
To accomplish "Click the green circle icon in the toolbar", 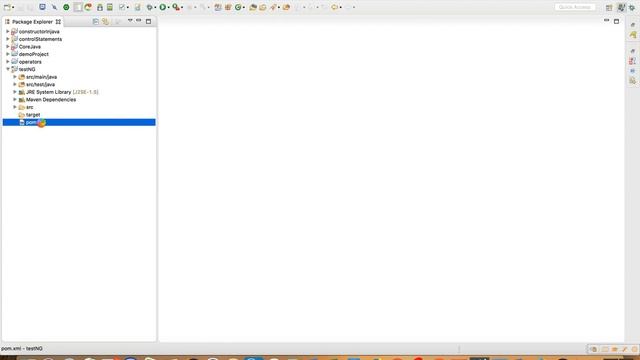I will [x=66, y=7].
